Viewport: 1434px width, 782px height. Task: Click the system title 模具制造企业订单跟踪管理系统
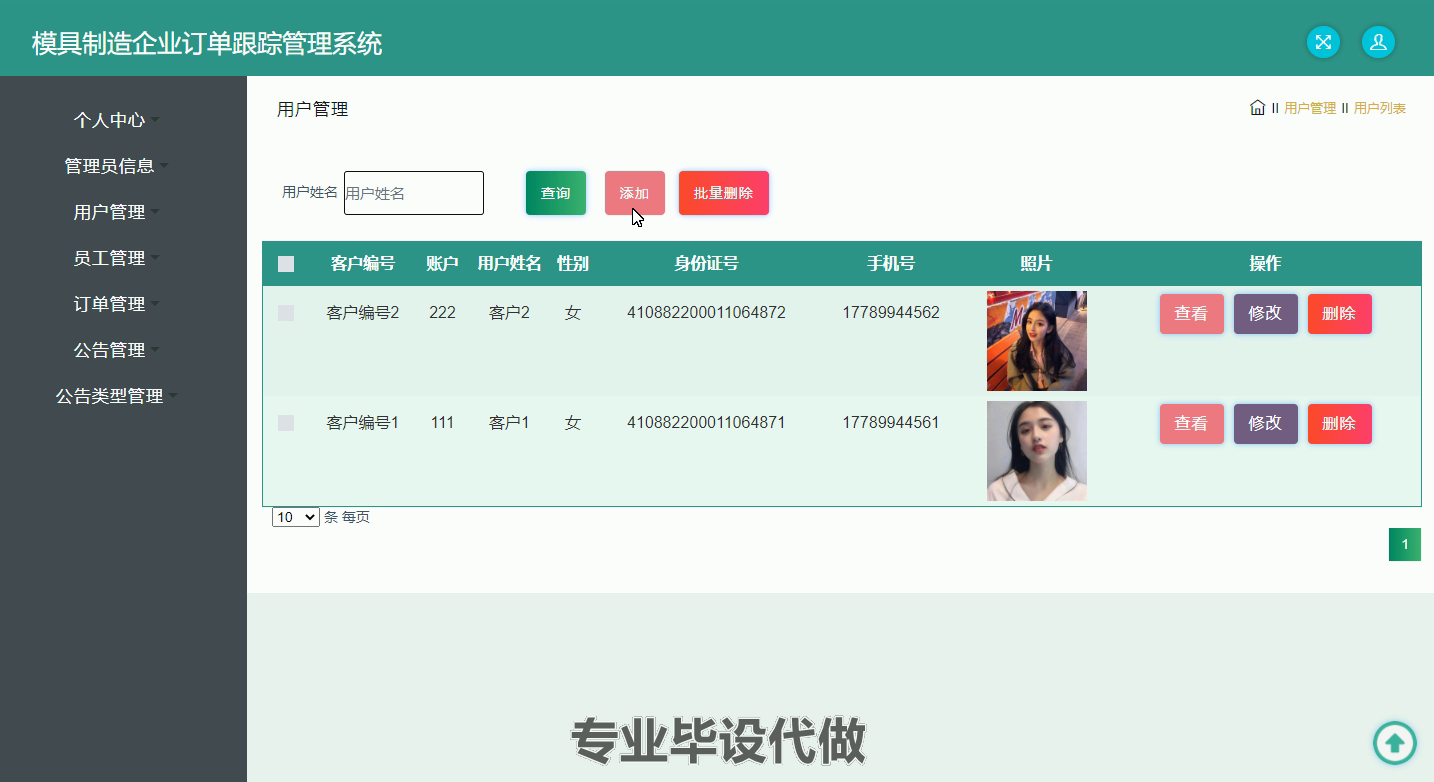(x=207, y=44)
